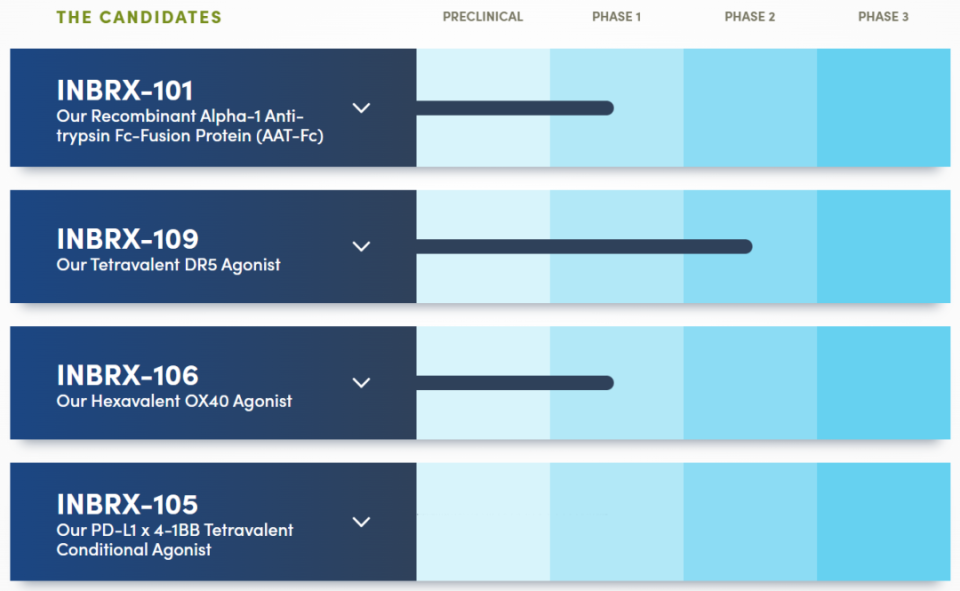
Task: Click the Alpha-1 Antitrypsin Fc-Fusion Protein description
Action: [x=190, y=126]
